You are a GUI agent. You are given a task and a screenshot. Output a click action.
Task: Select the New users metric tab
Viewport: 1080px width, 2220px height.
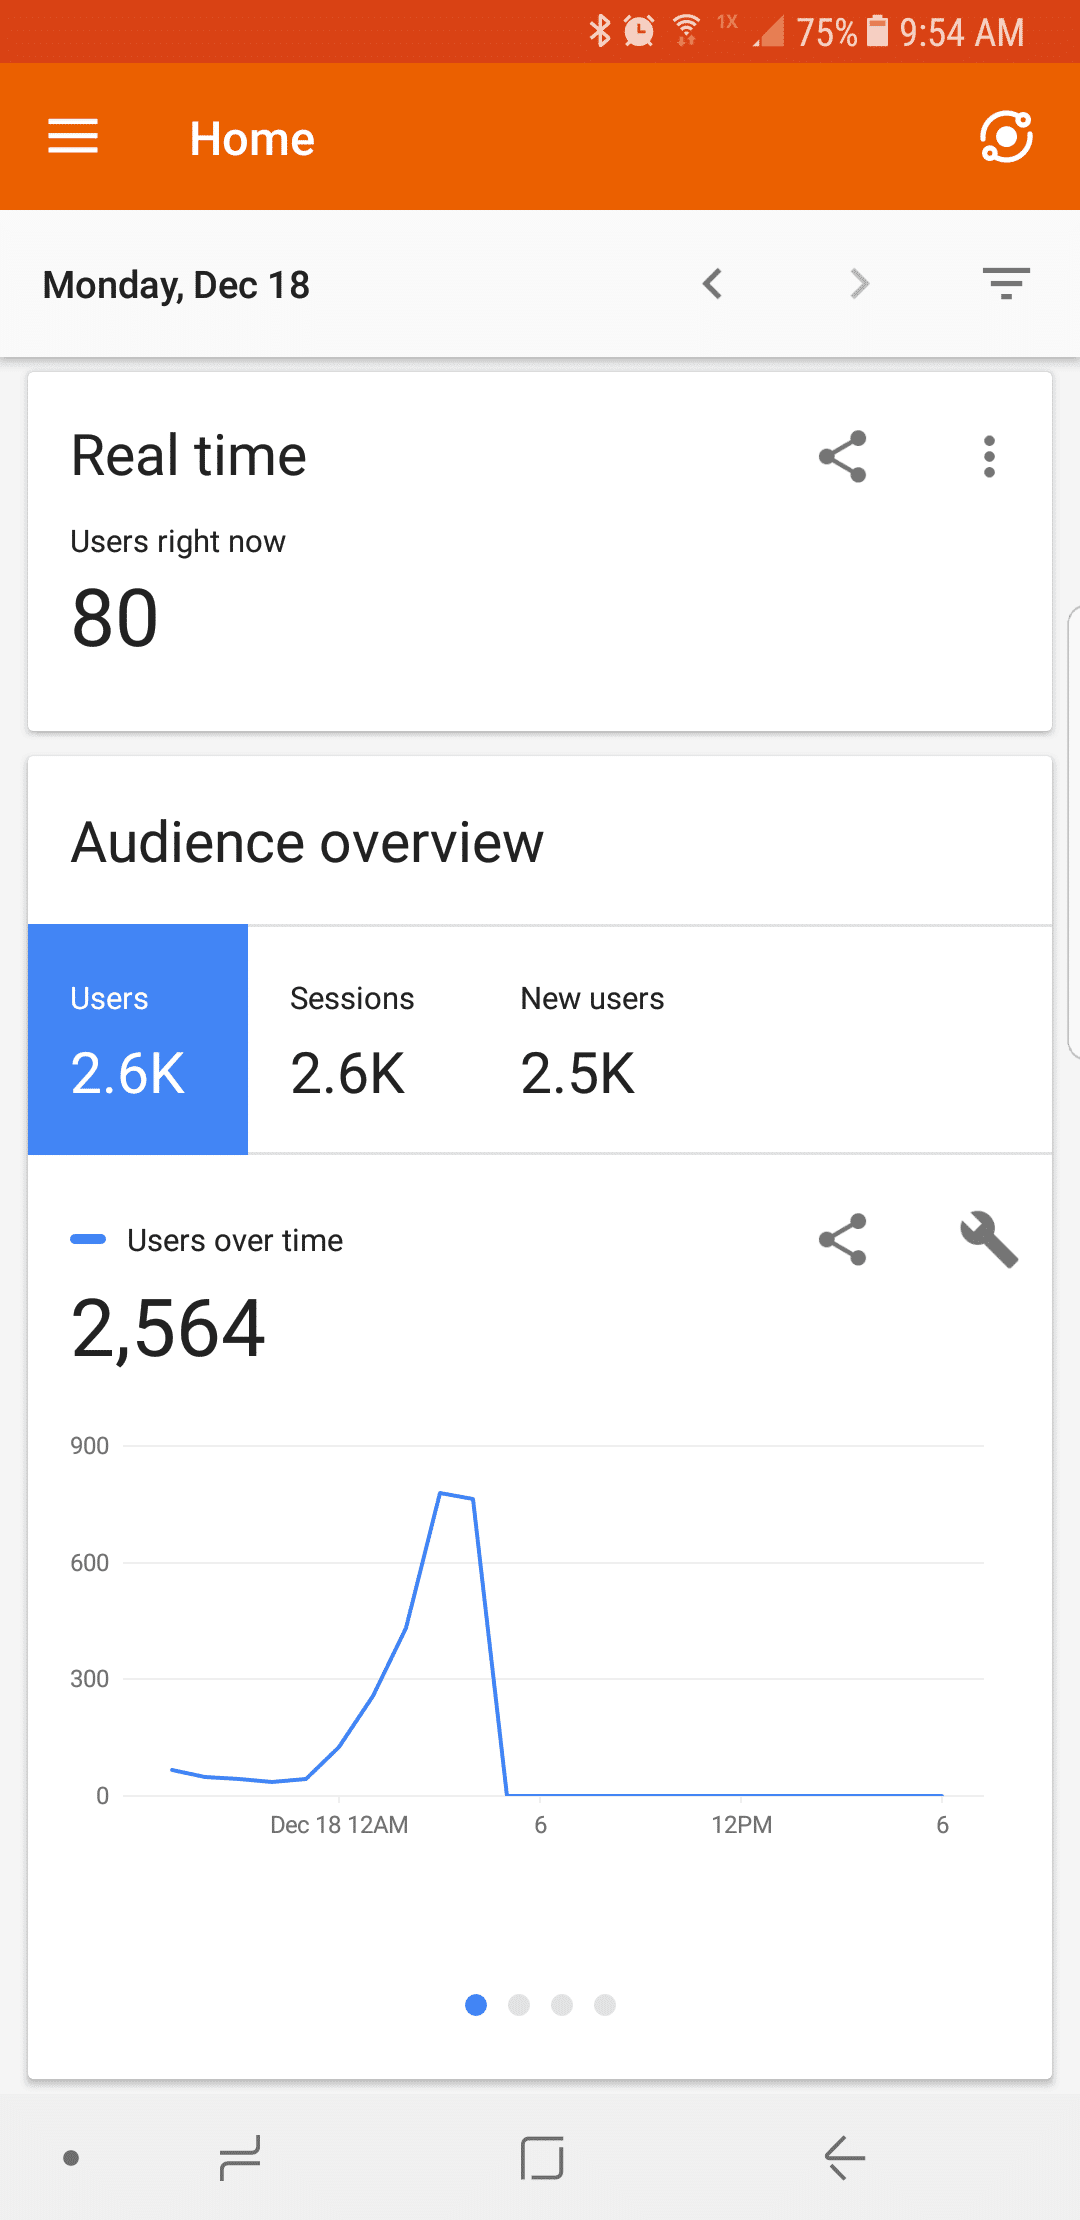tap(592, 1039)
